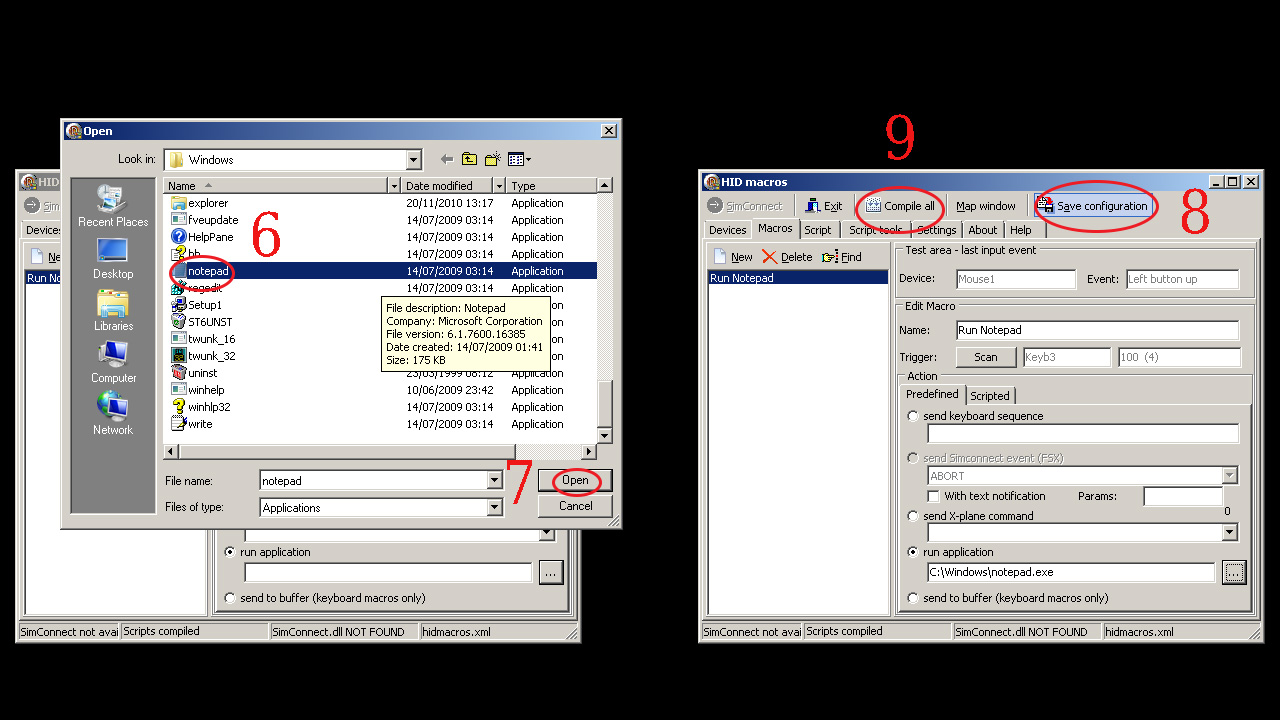Toggle the With text notification checkbox
Image resolution: width=1280 pixels, height=720 pixels.
click(934, 496)
